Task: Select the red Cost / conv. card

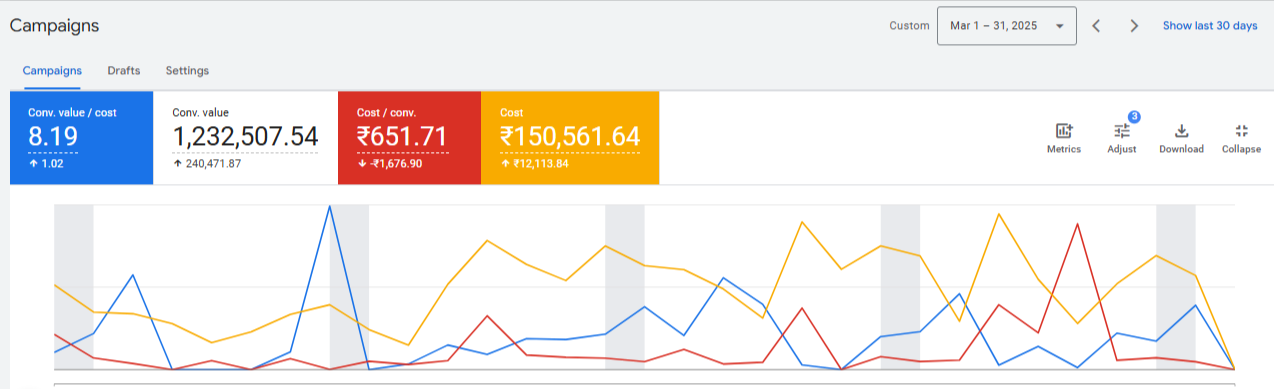Action: click(409, 138)
